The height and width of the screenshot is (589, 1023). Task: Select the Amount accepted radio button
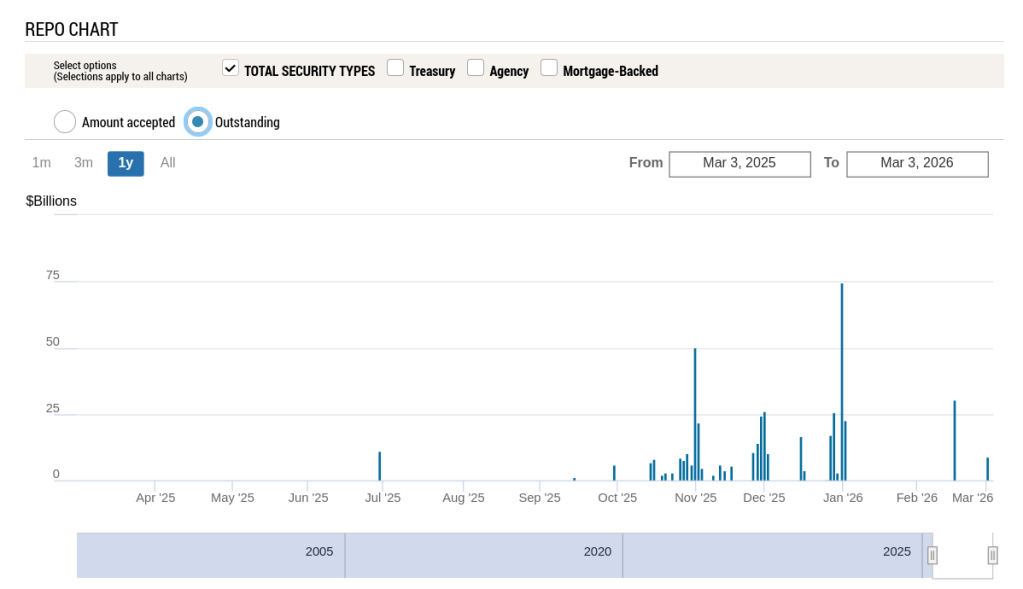click(x=65, y=122)
